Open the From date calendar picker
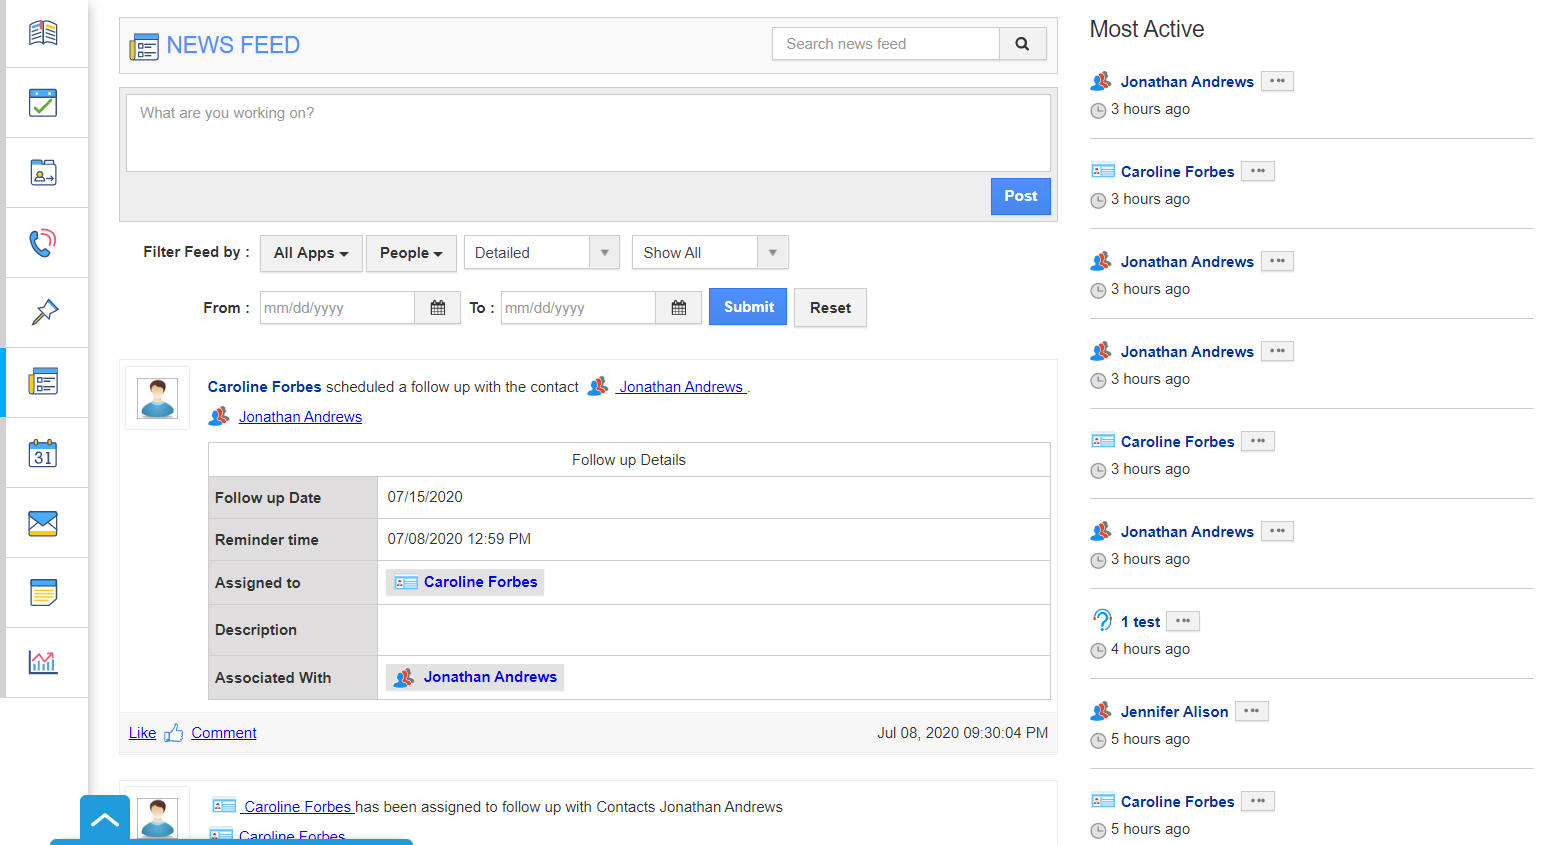The height and width of the screenshot is (845, 1548). (437, 308)
